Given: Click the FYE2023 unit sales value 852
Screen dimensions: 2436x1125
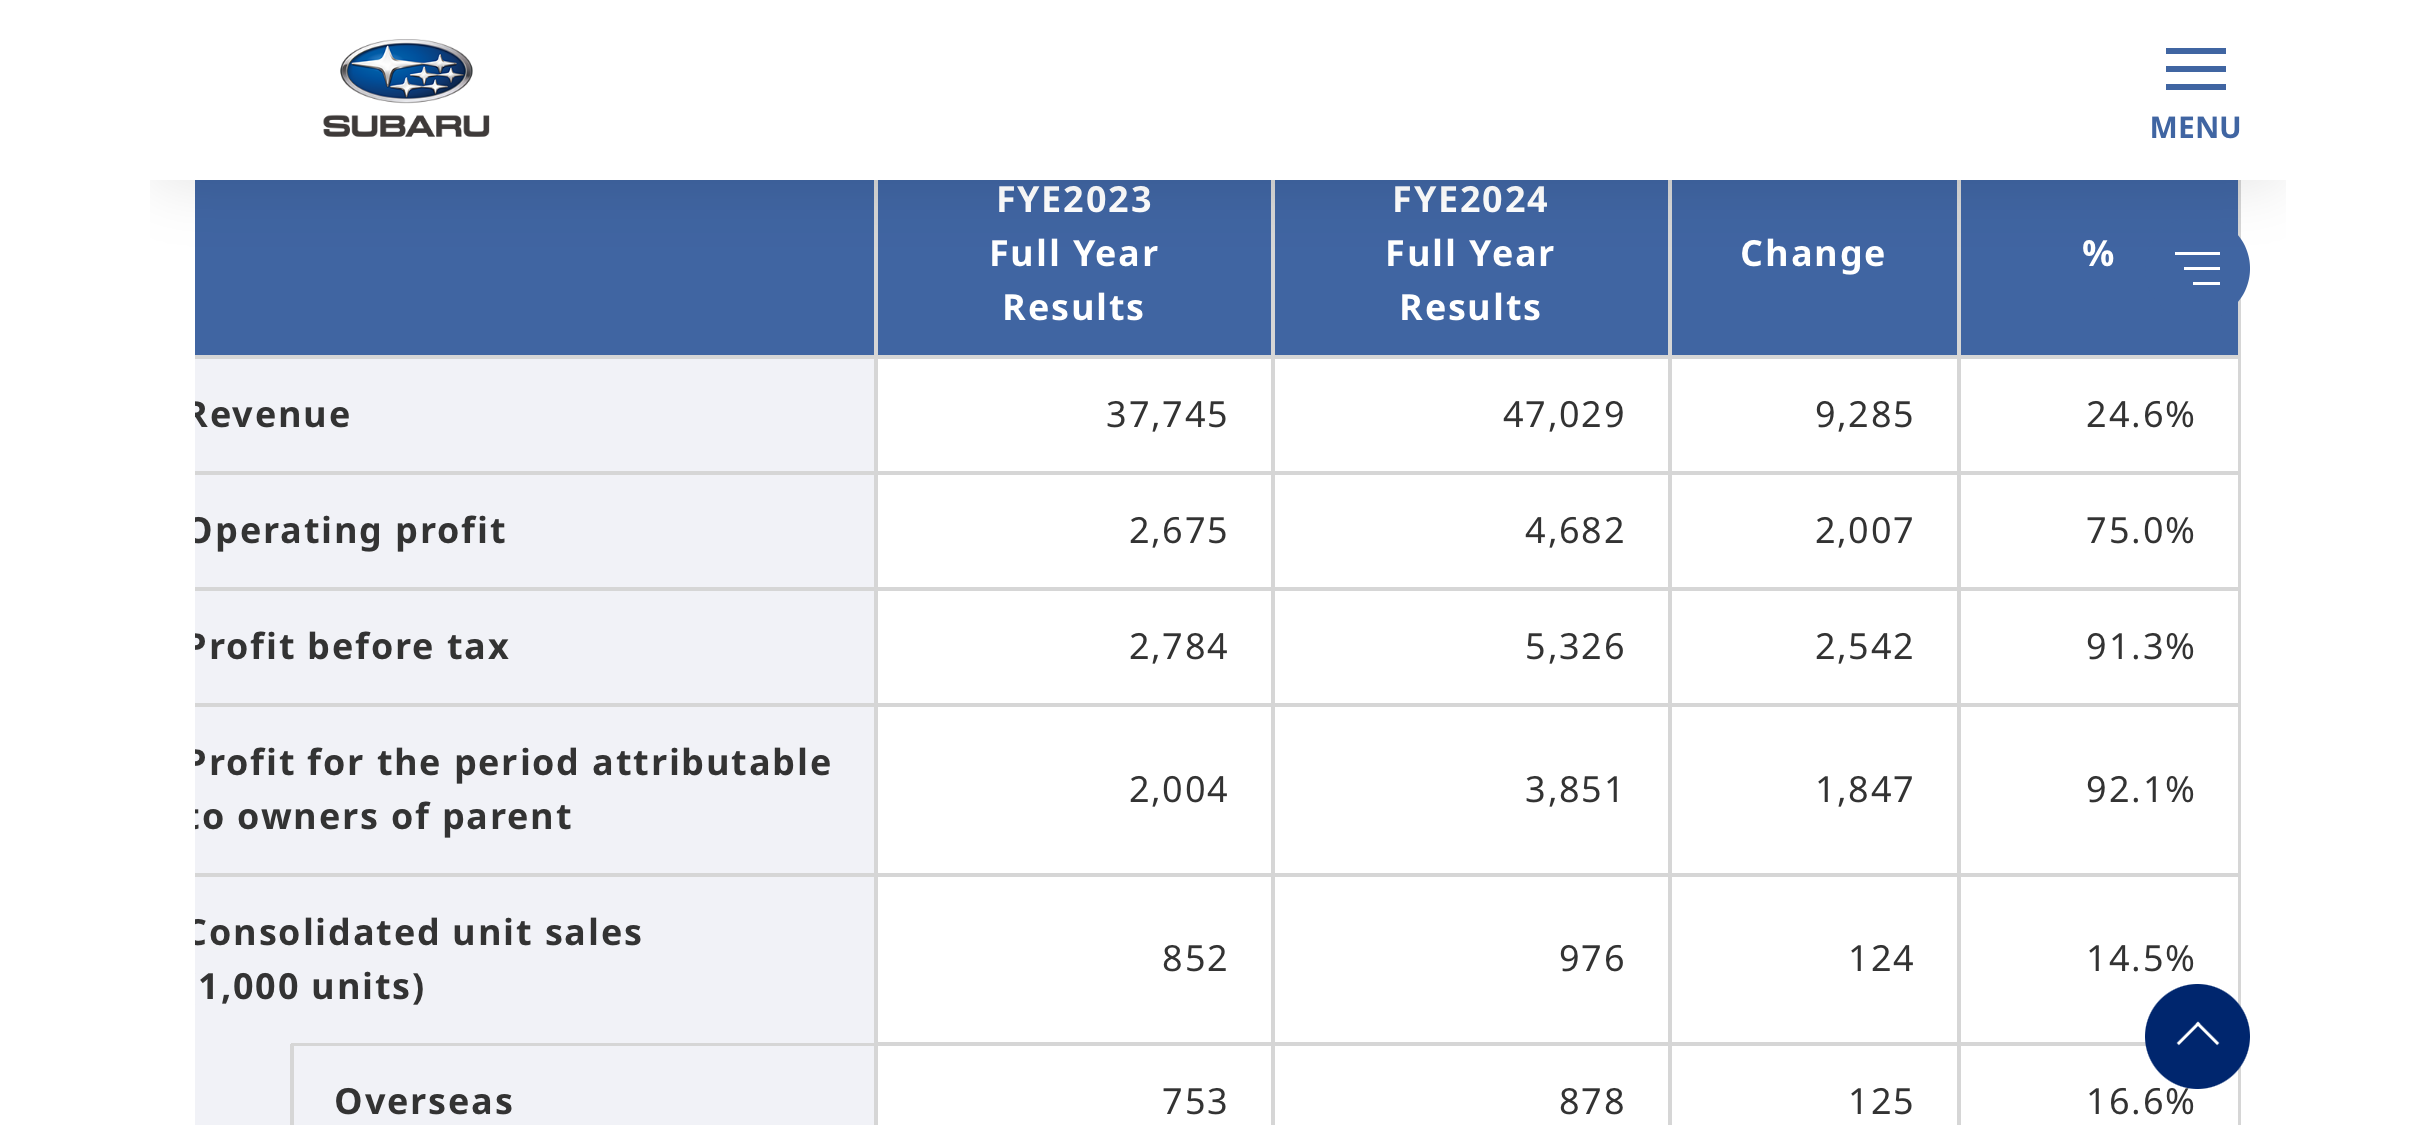Looking at the screenshot, I should point(1195,959).
